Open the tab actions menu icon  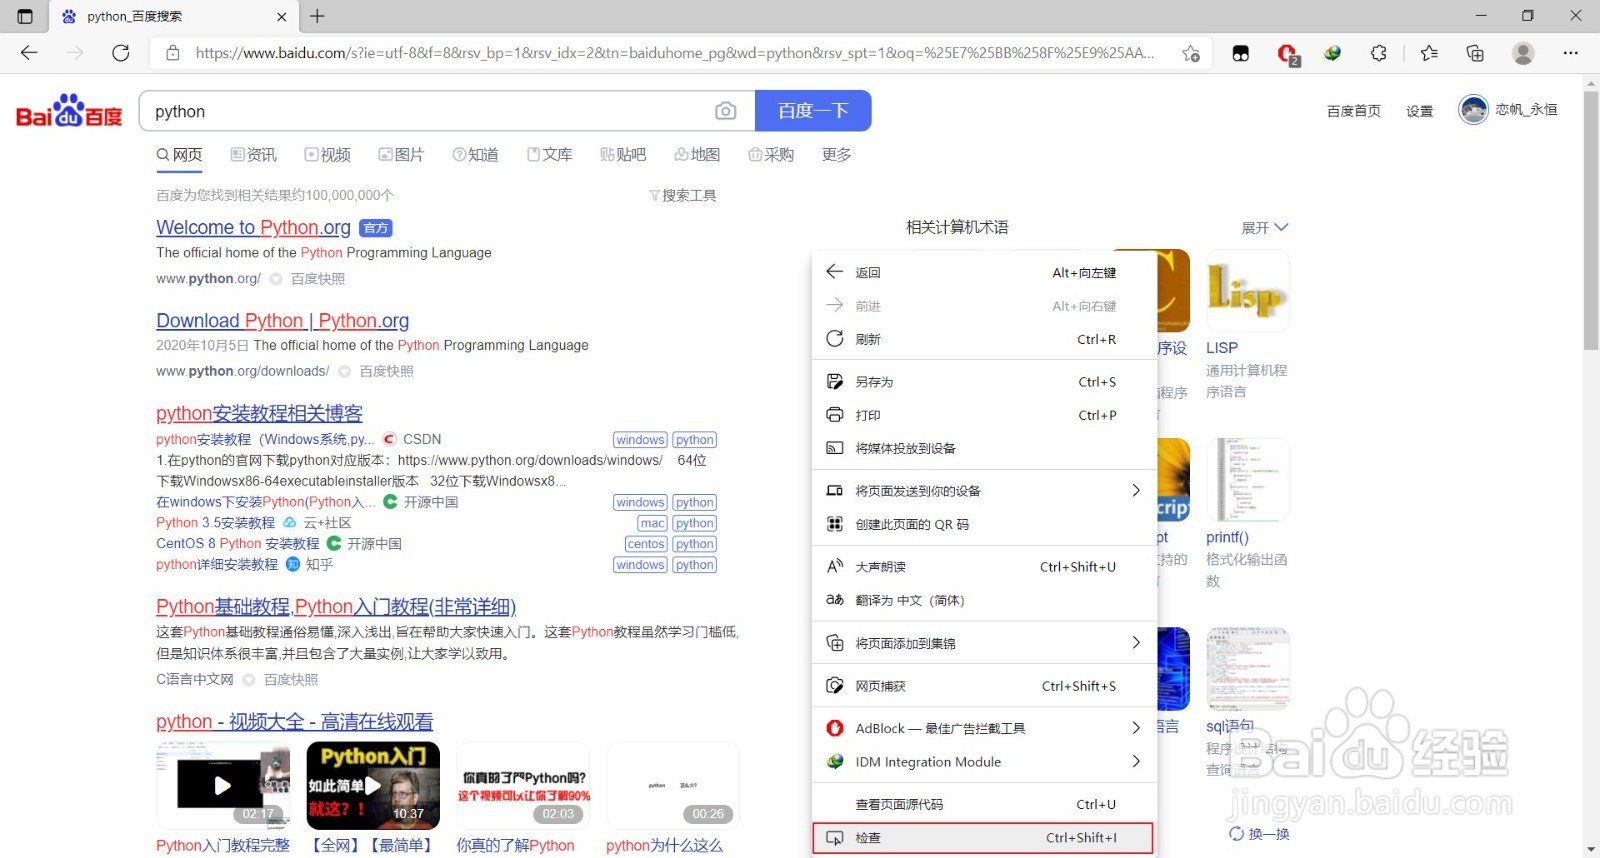(x=25, y=16)
